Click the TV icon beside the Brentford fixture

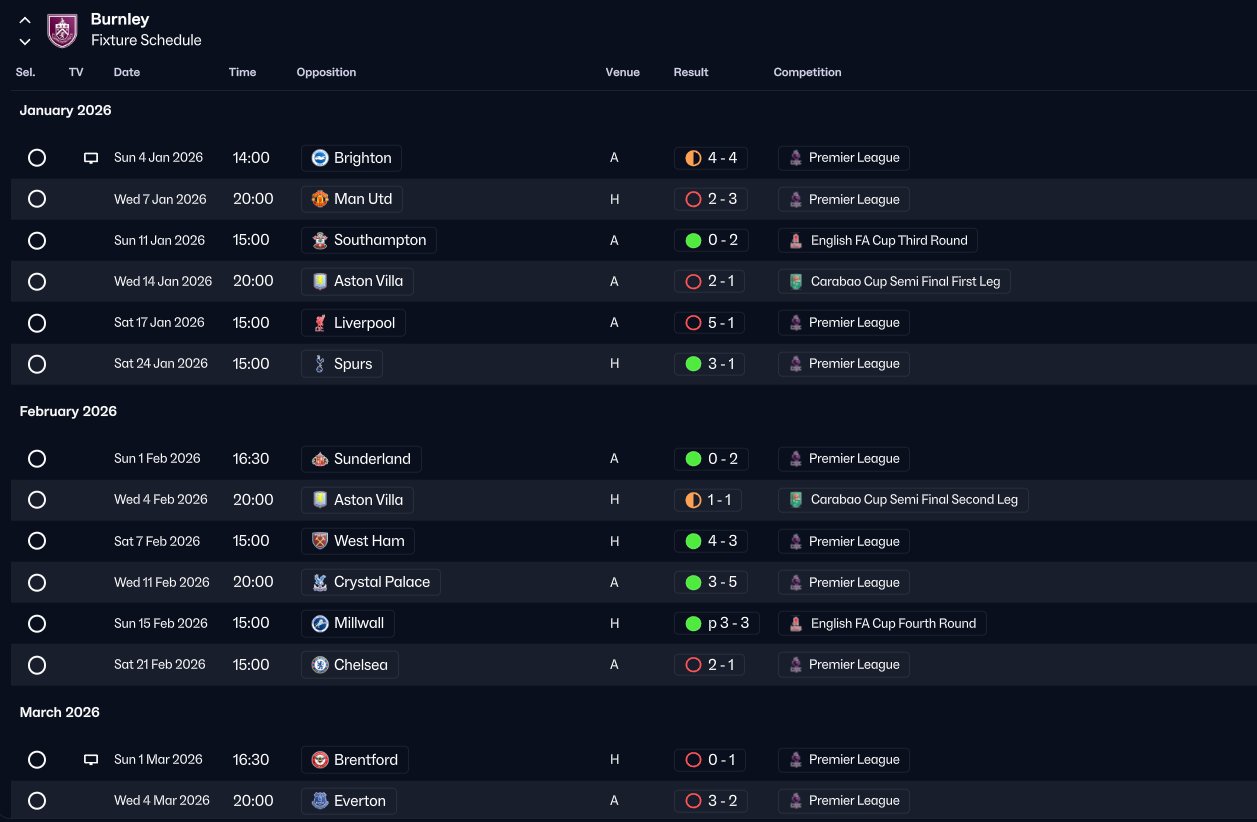point(91,760)
